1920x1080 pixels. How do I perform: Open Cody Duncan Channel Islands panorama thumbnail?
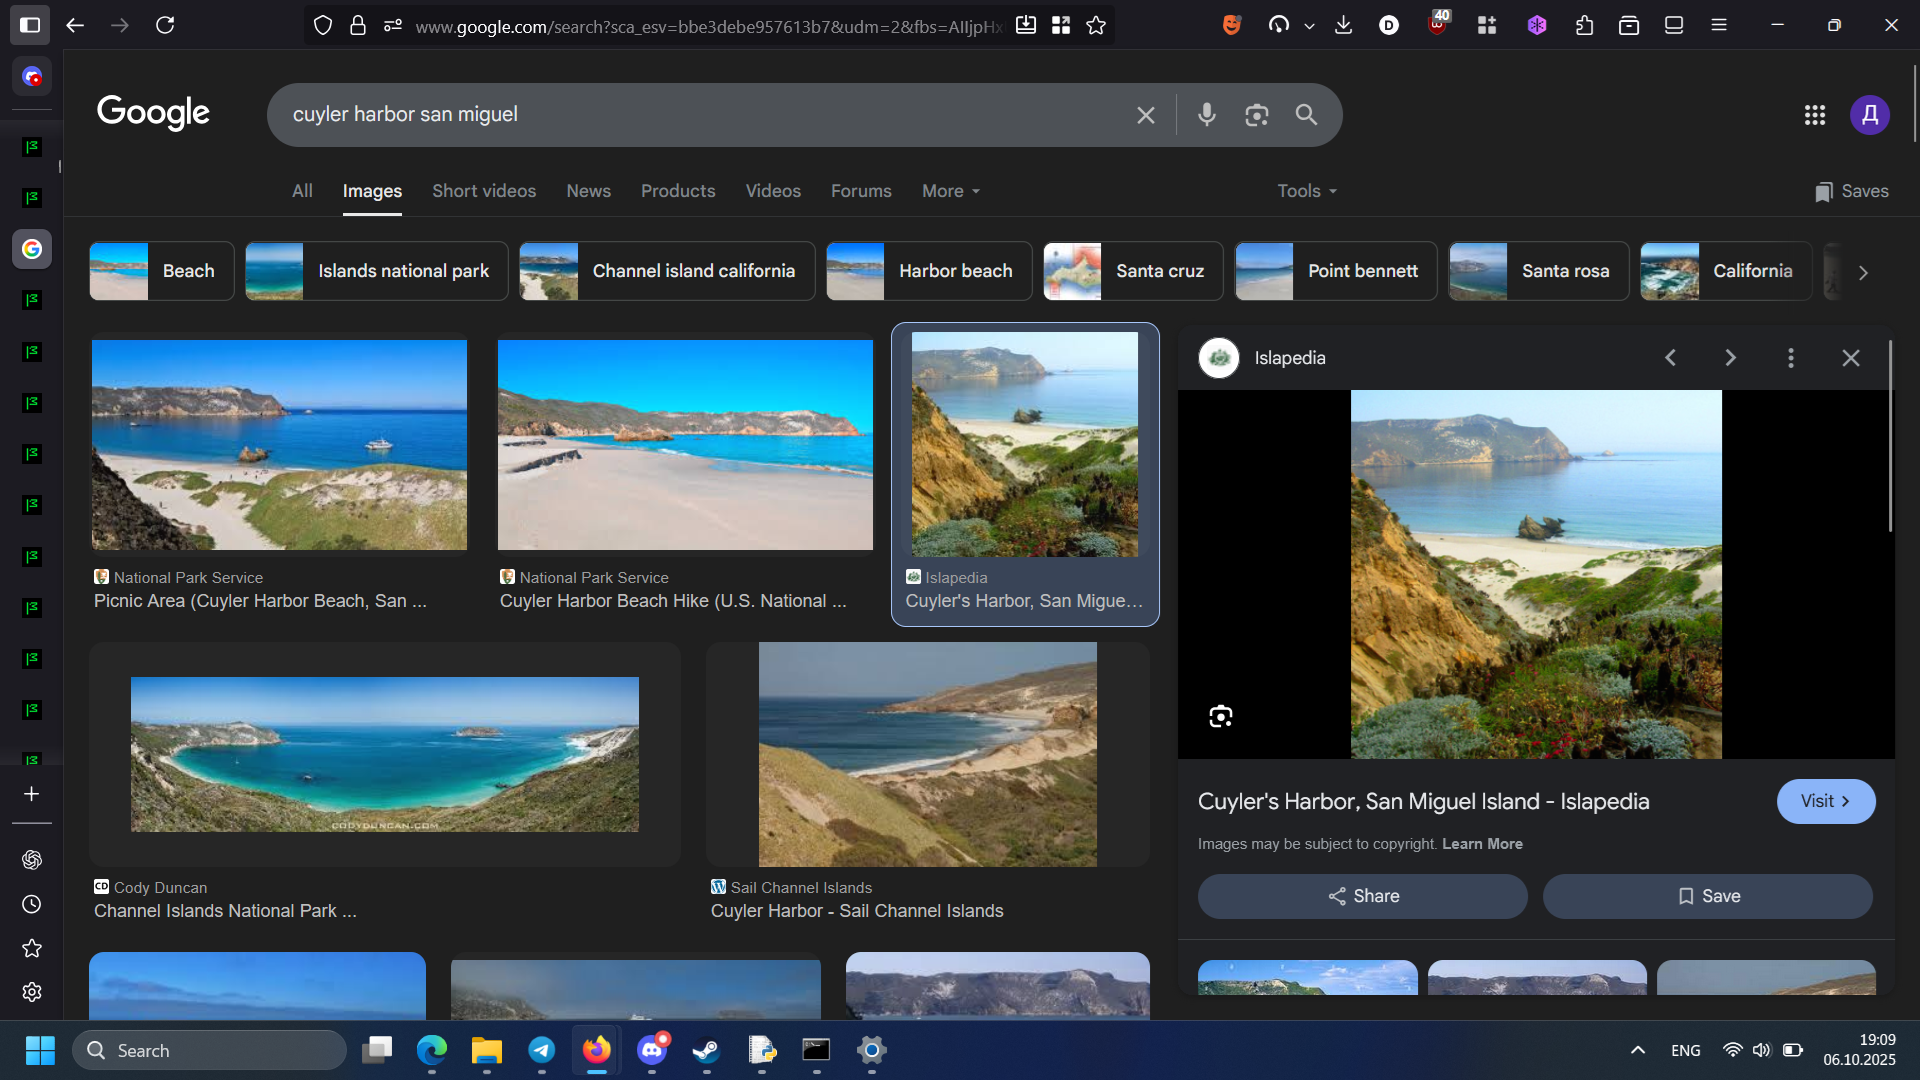tap(385, 754)
